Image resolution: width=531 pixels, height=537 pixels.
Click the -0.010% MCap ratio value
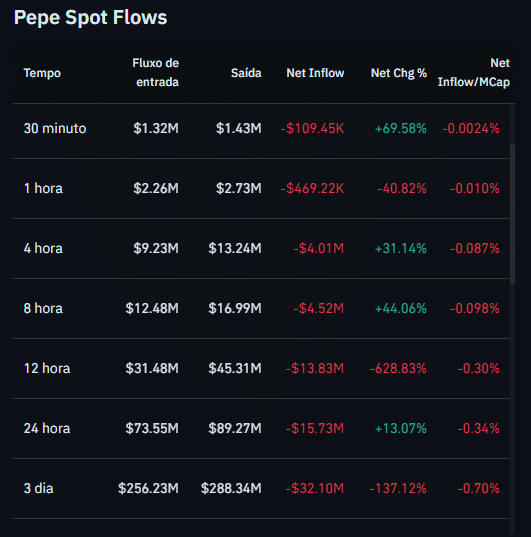[475, 188]
